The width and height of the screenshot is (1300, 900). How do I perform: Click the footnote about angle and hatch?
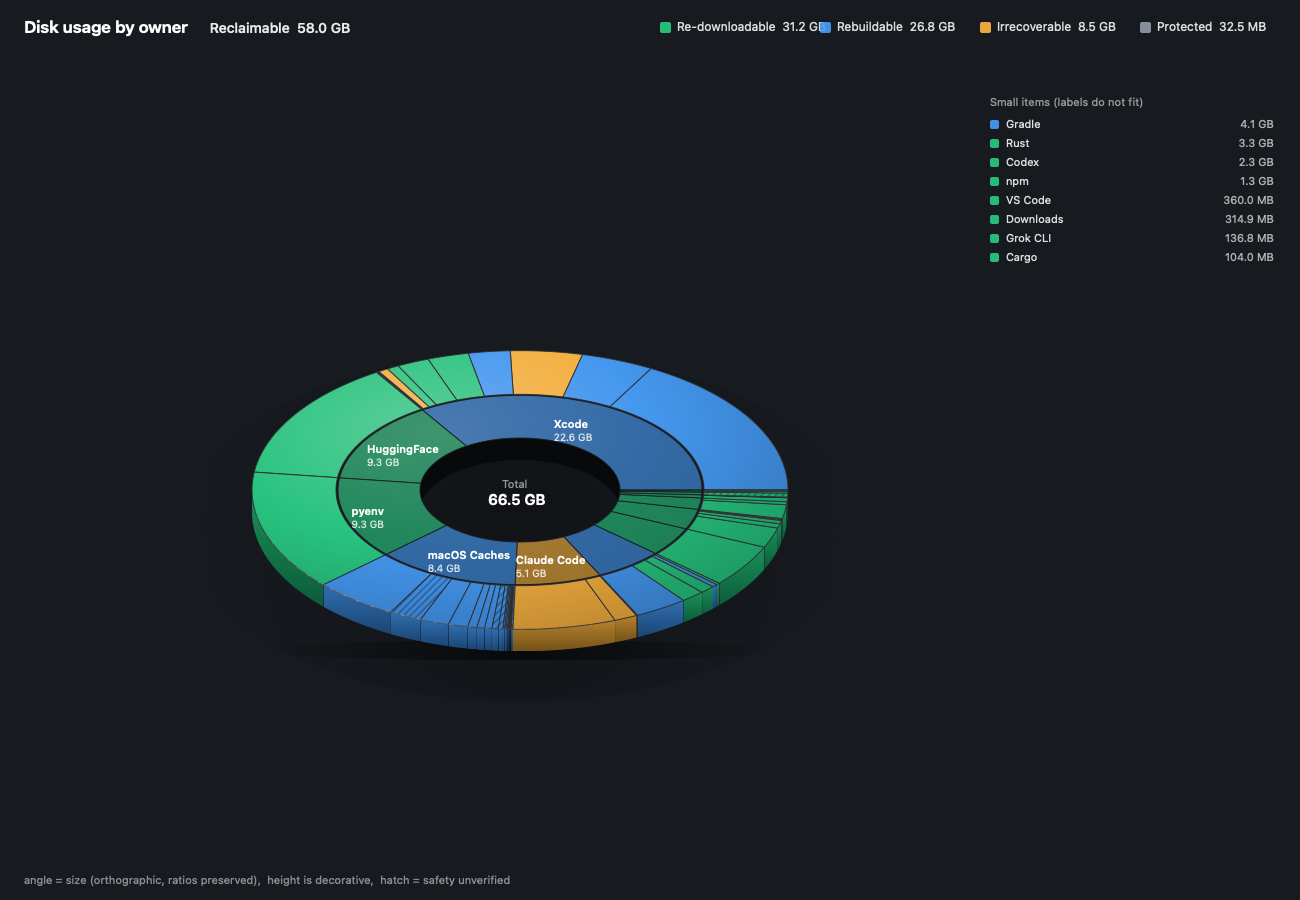267,880
